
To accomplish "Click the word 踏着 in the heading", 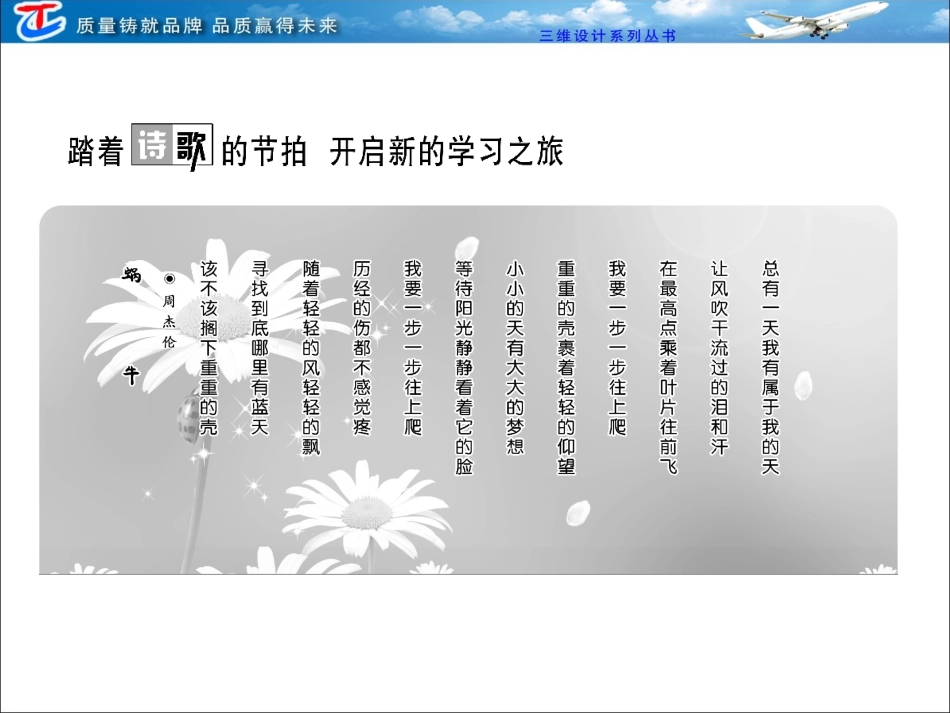I will click(96, 151).
